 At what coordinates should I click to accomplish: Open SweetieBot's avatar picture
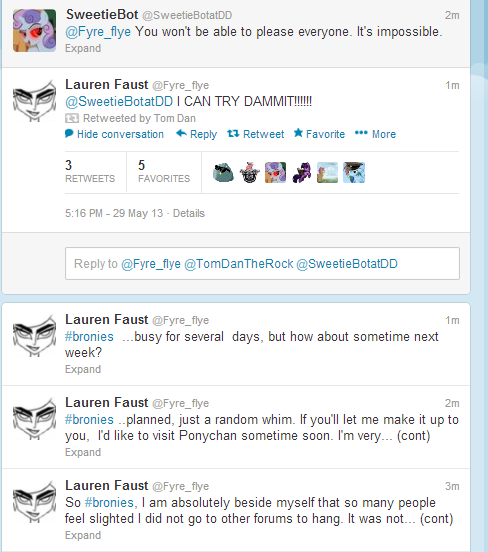35,31
